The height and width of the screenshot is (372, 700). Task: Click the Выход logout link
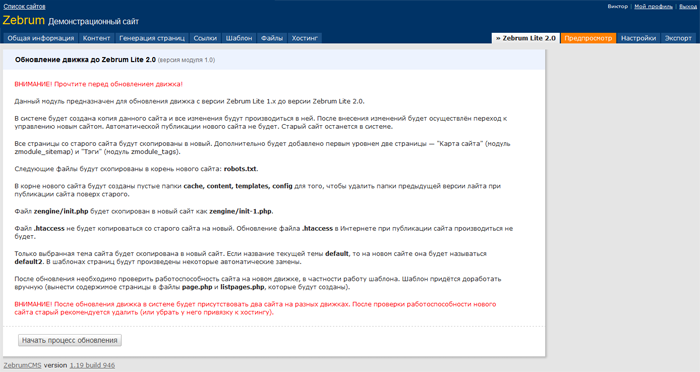point(688,7)
